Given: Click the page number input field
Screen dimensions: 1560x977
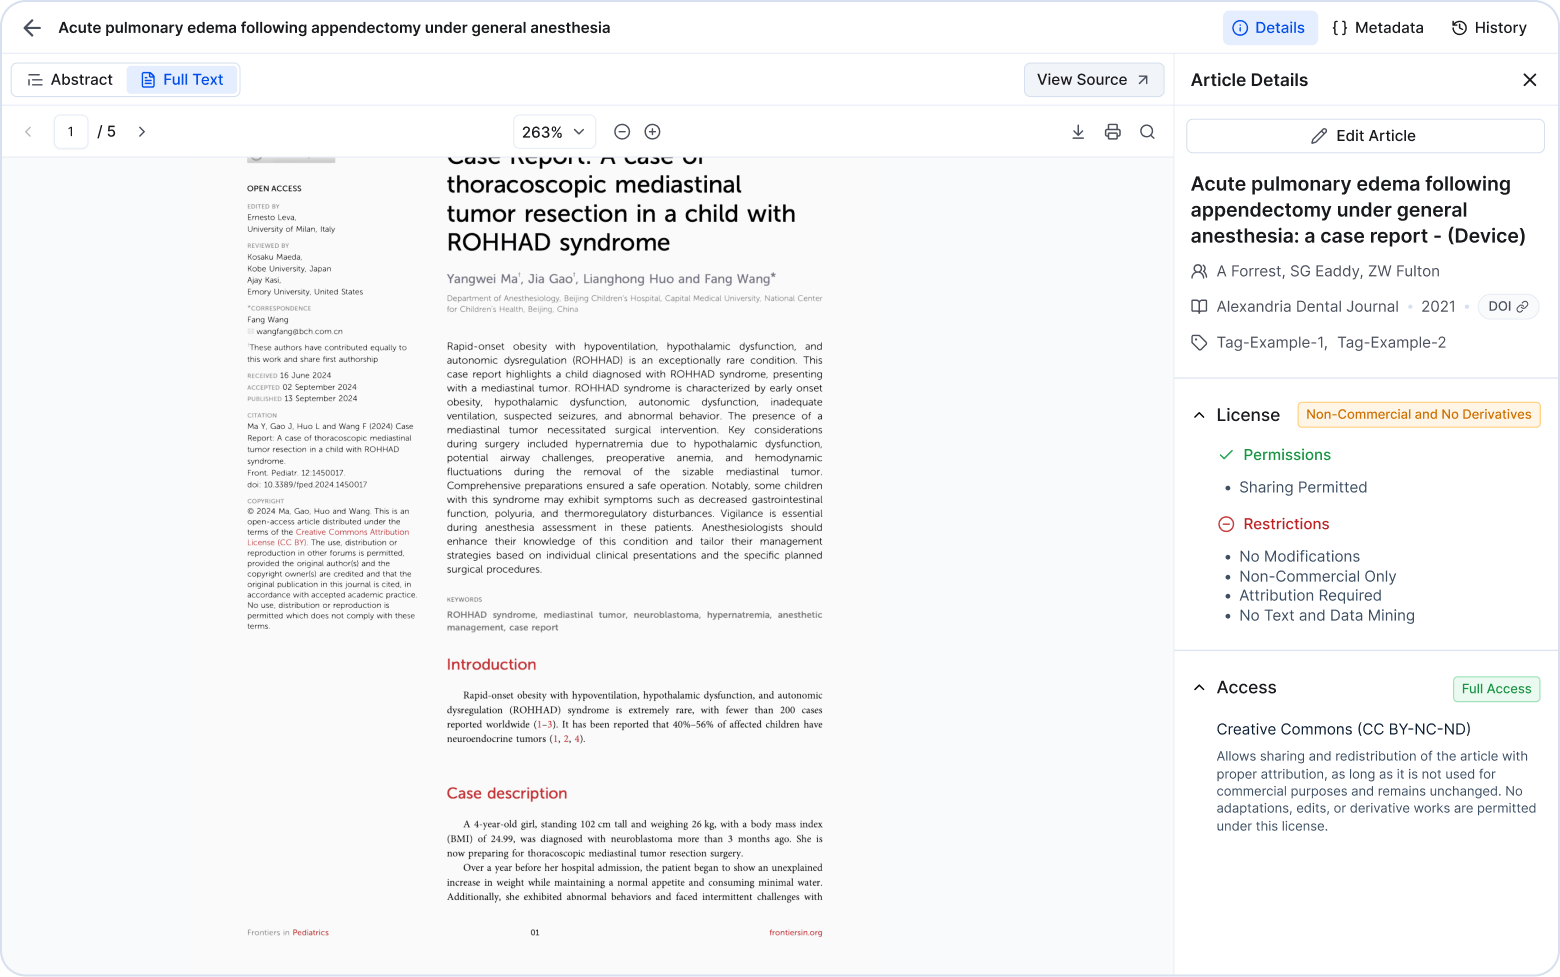Looking at the screenshot, I should (x=71, y=132).
